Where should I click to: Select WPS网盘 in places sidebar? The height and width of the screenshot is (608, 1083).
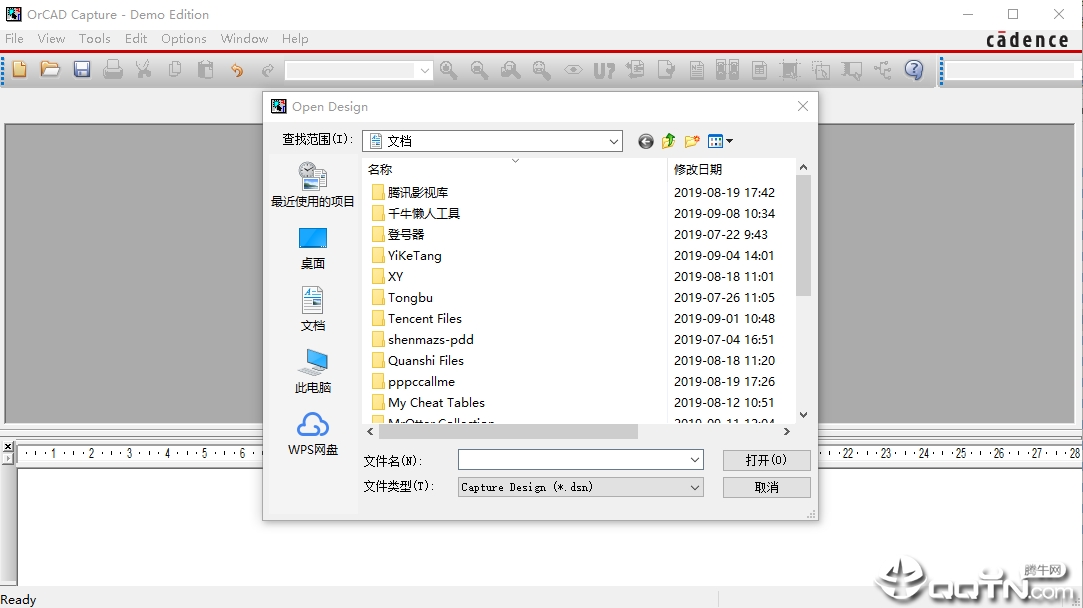click(312, 434)
